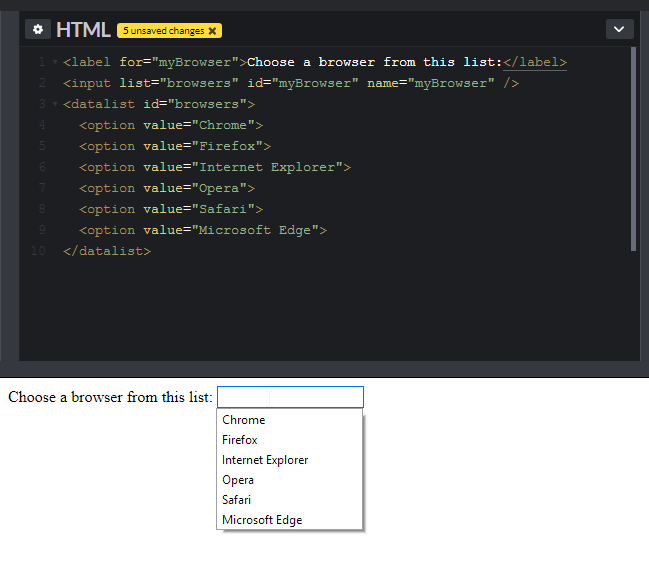This screenshot has width=649, height=587.
Task: Click the 'Choose a browser from this list:' preview label
Action: (110, 397)
